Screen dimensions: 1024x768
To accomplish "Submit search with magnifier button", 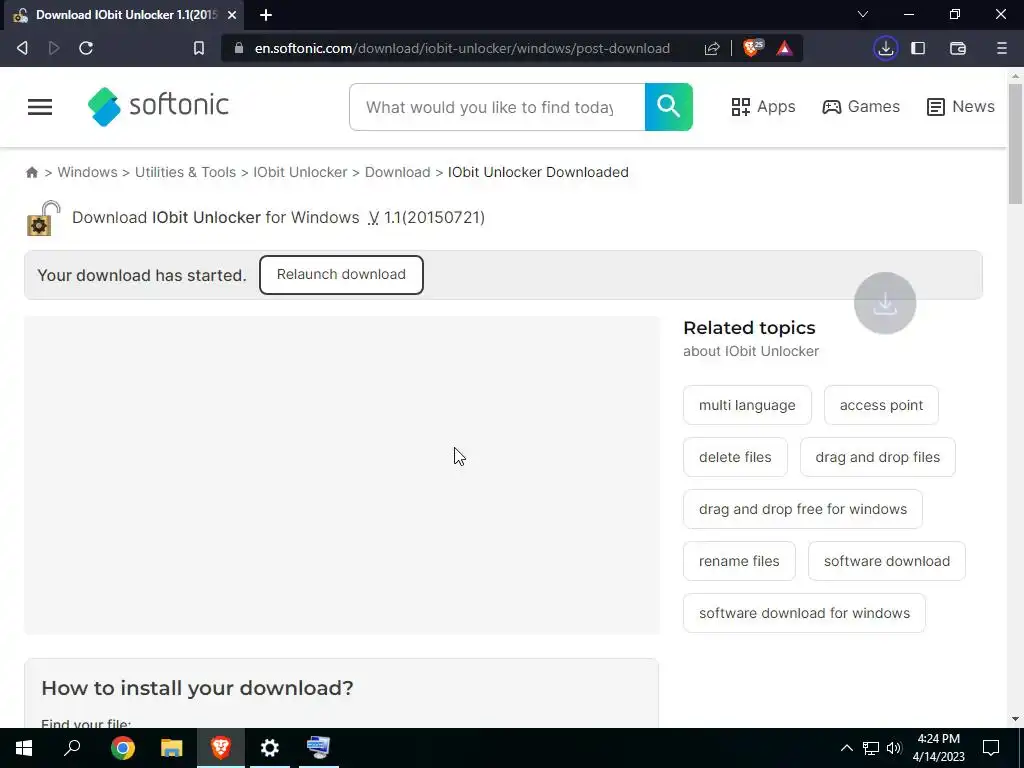I will tap(669, 107).
